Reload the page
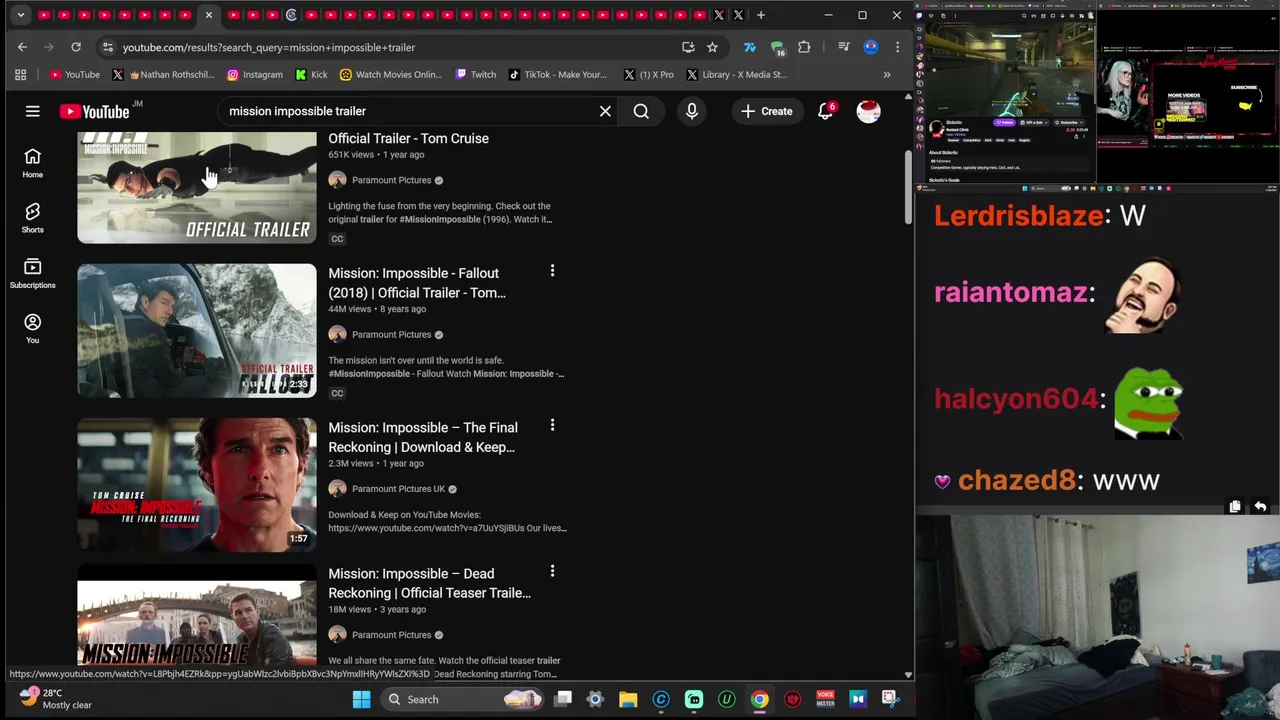 coord(76,47)
